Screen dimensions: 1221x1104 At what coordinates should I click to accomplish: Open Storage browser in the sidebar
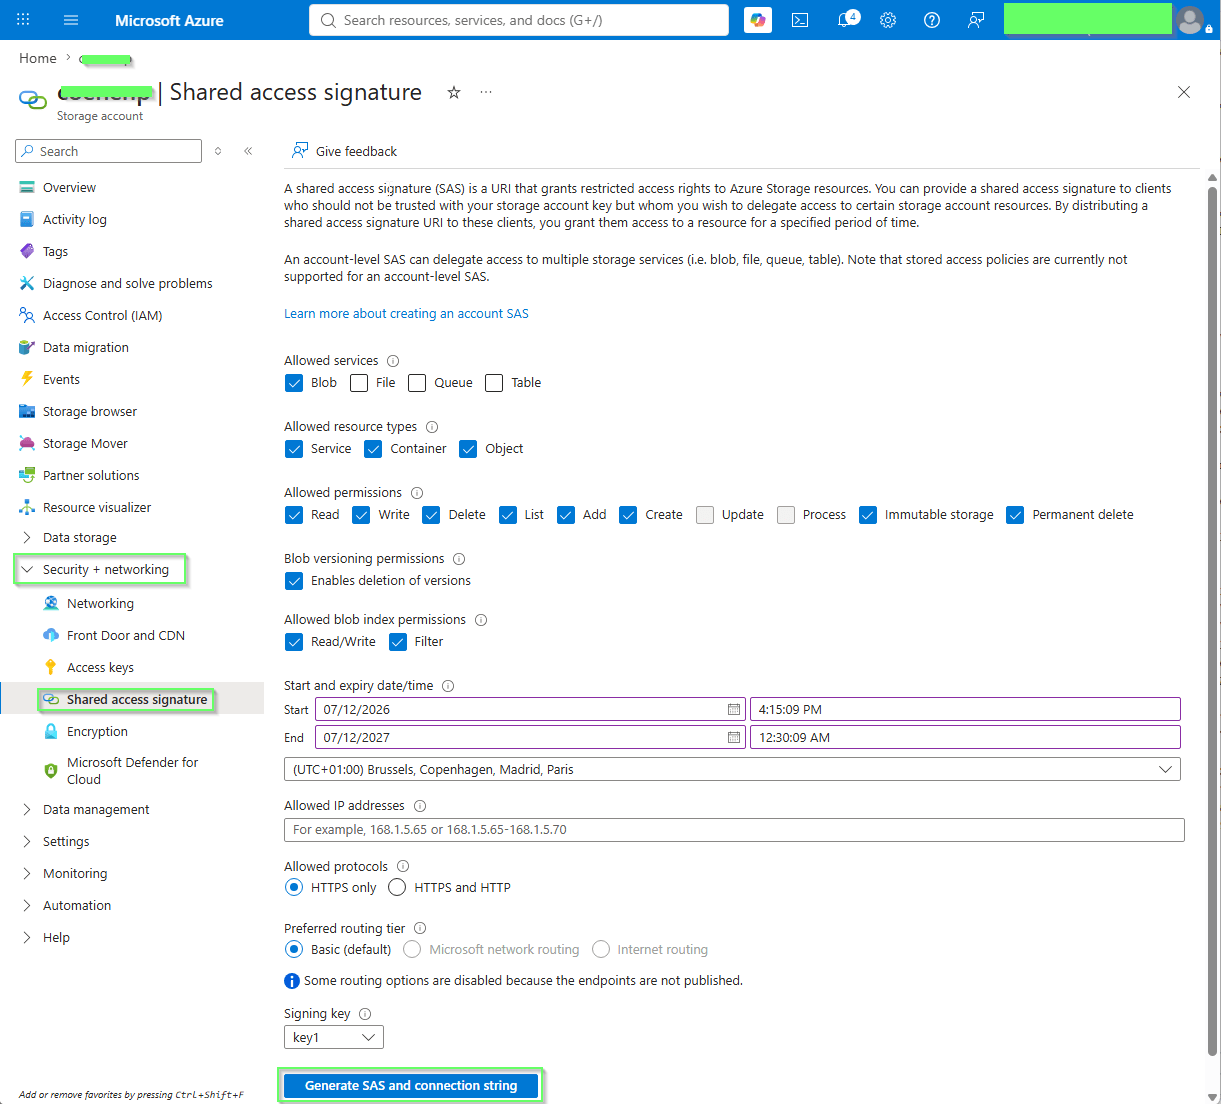tap(89, 411)
